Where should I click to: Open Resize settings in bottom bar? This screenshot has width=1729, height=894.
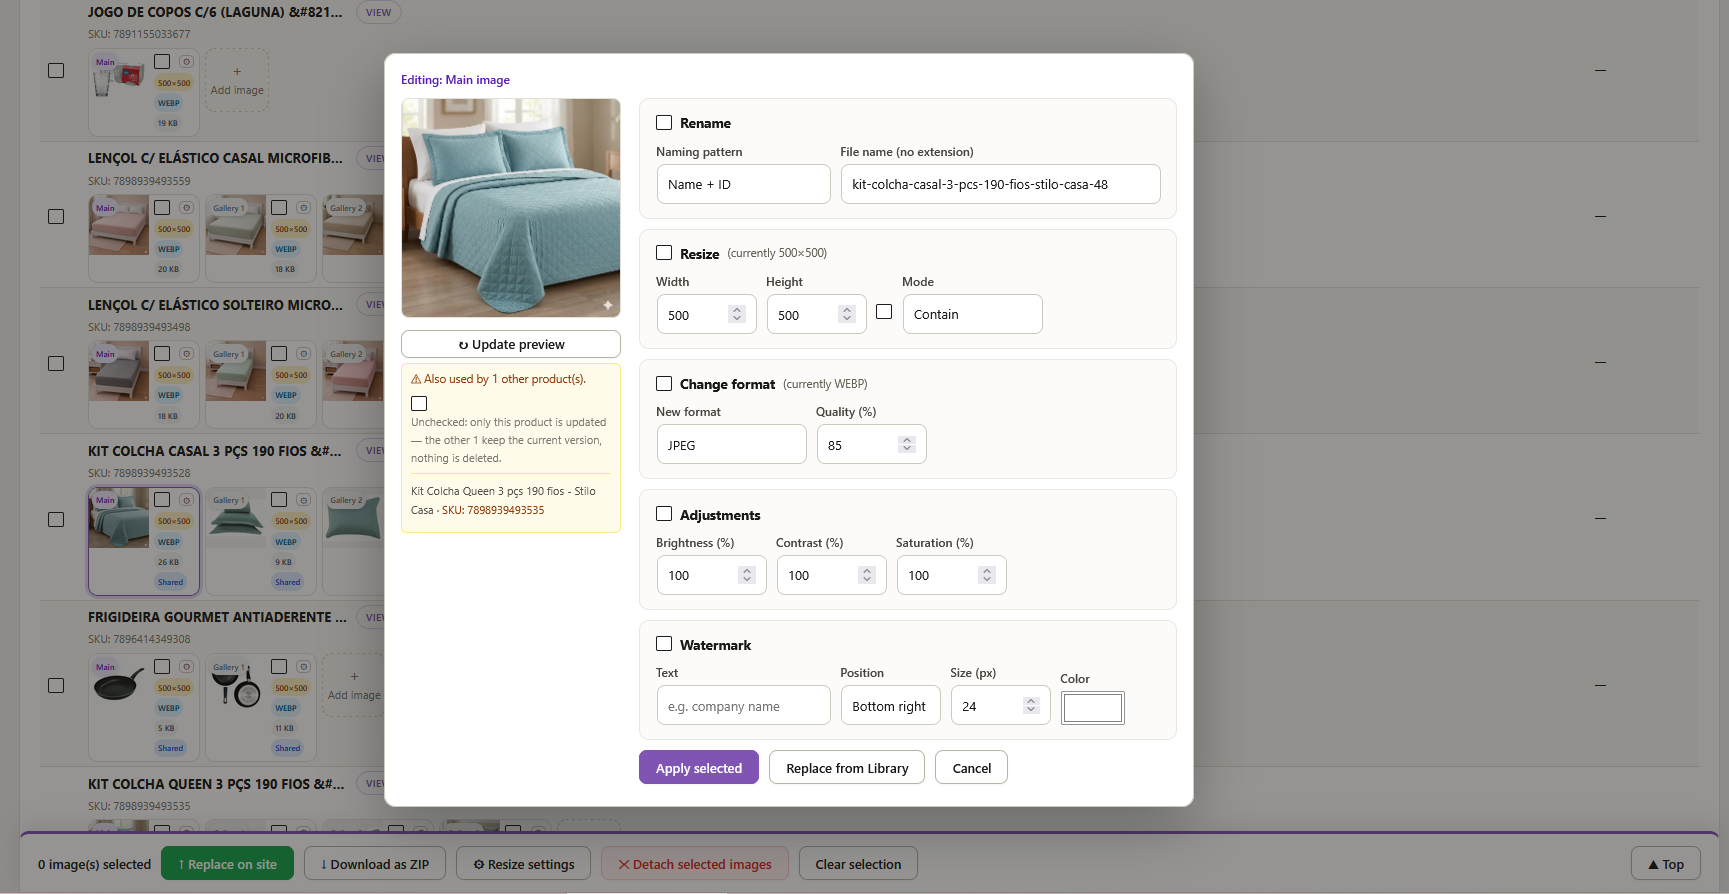pos(524,864)
